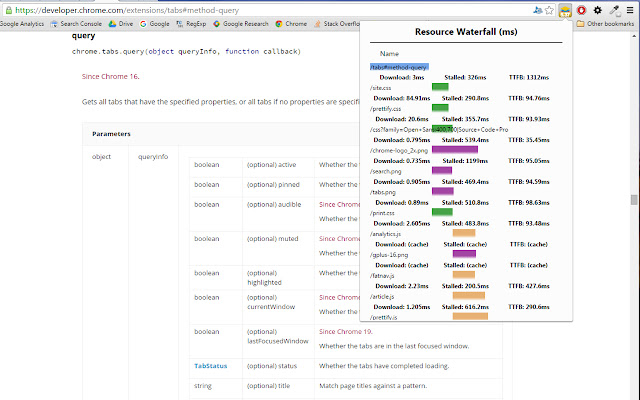640x400 pixels.
Task: Click the purple bar under /chrome-logo_2x.png
Action: tap(454, 150)
